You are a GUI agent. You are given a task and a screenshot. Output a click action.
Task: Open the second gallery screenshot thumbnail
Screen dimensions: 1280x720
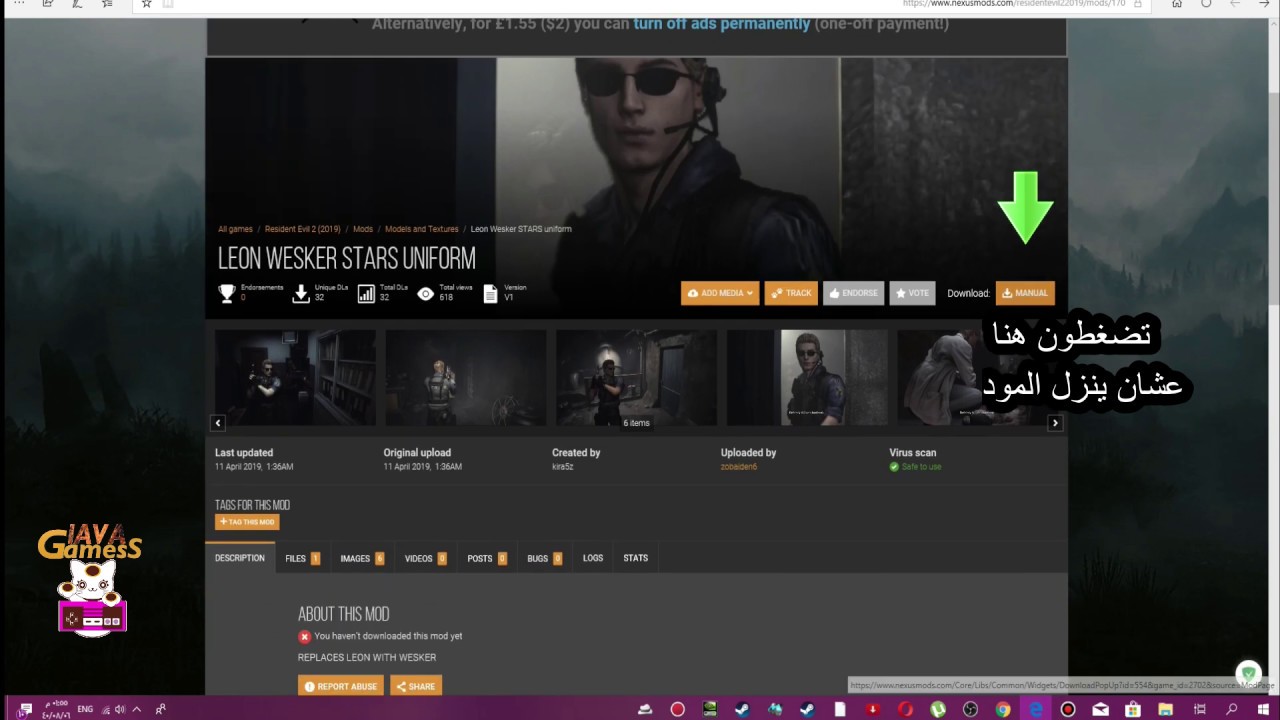click(x=466, y=378)
